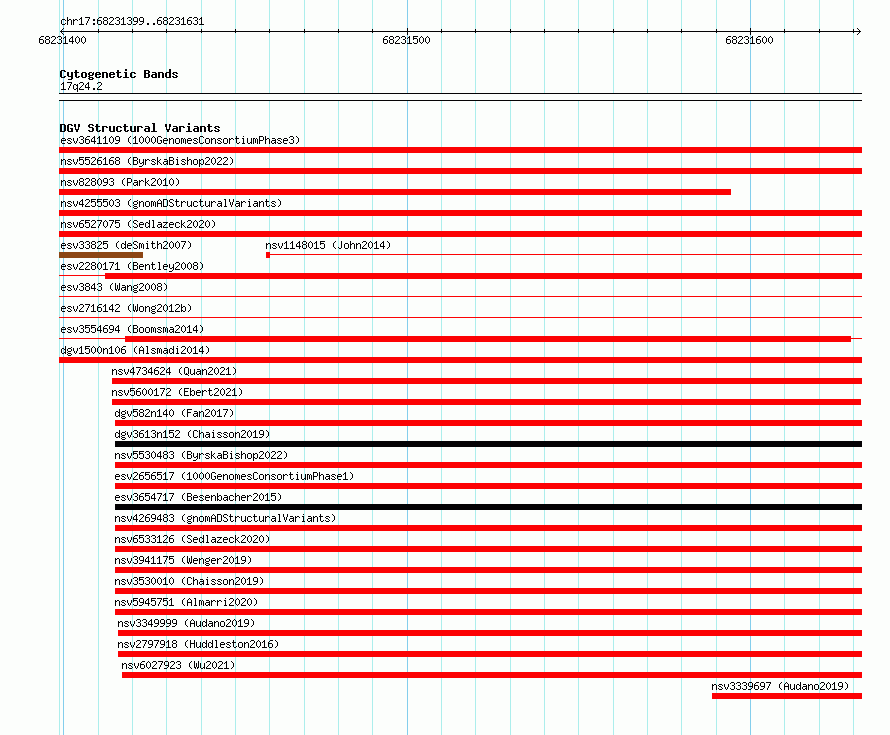890x735 pixels.
Task: Select the esv2716142 (Wong2012b) label
Action: (x=126, y=308)
